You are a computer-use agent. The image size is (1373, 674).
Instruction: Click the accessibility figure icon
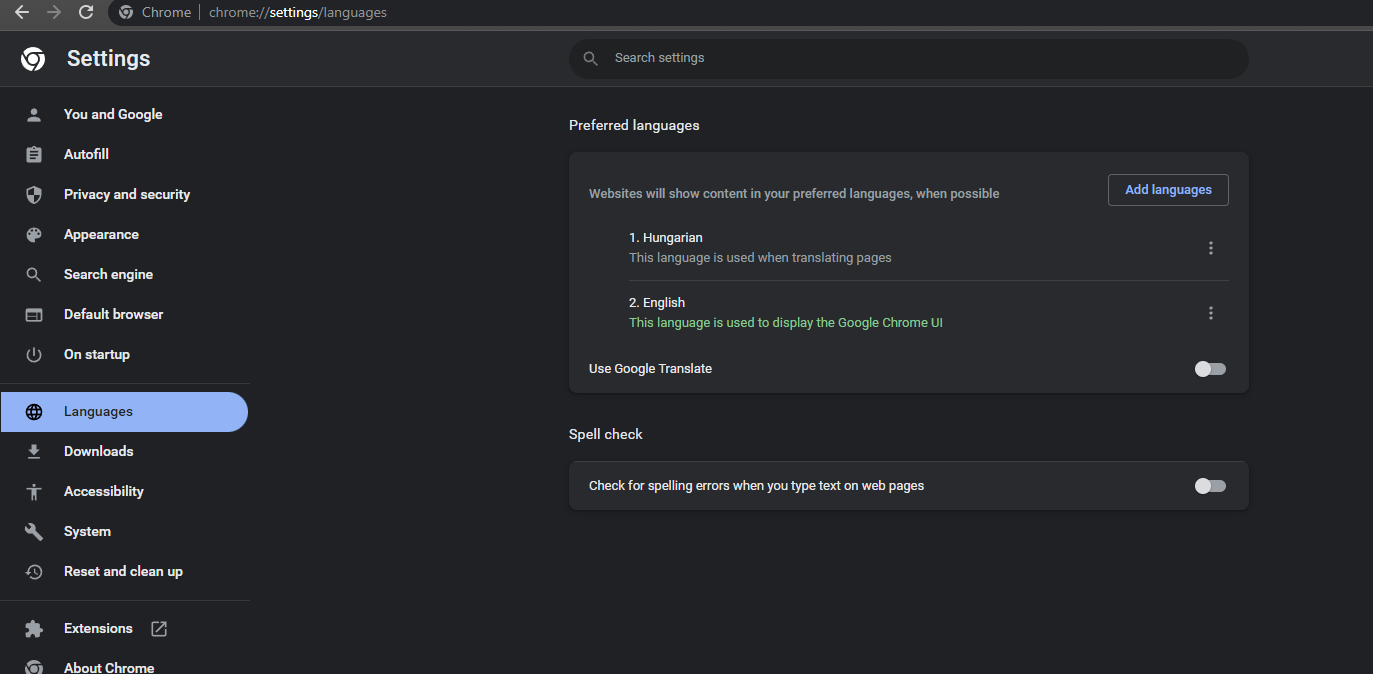(34, 491)
